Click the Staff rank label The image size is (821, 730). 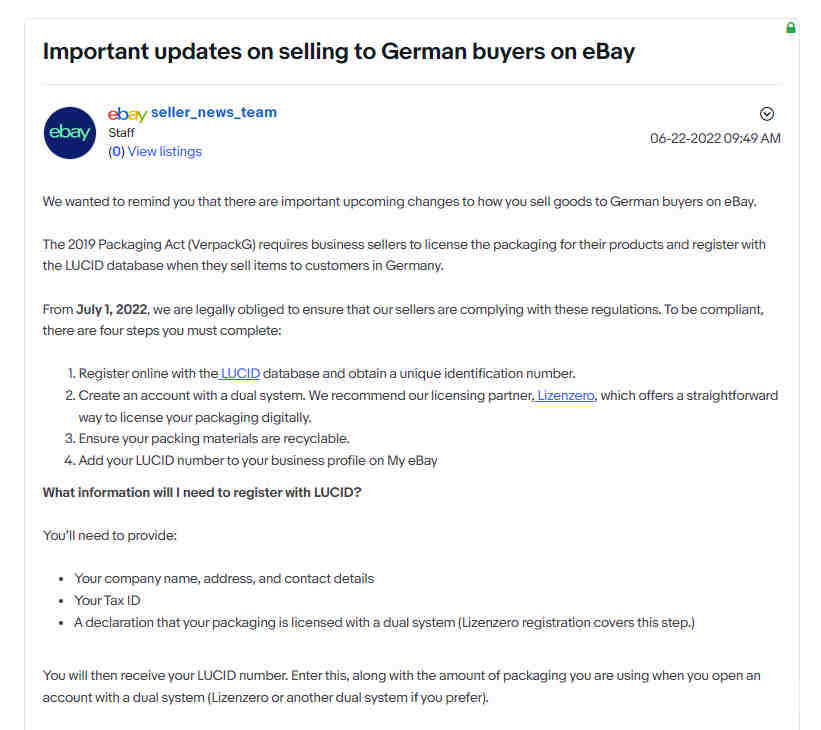tap(121, 133)
